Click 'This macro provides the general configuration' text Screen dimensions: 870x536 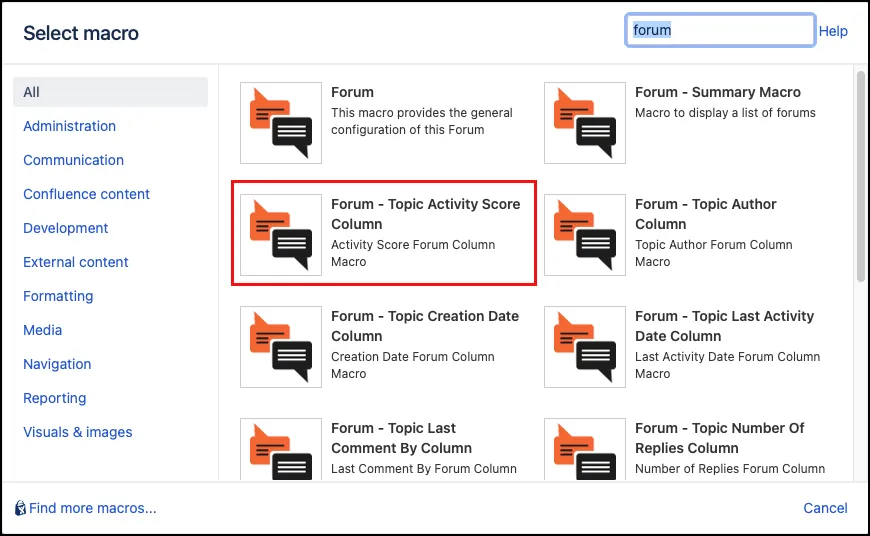pos(422,121)
